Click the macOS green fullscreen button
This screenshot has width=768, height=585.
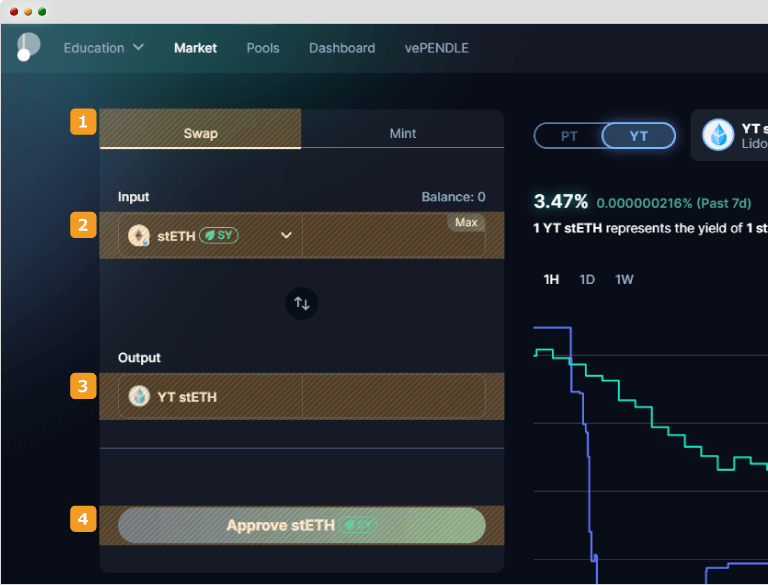tap(42, 12)
